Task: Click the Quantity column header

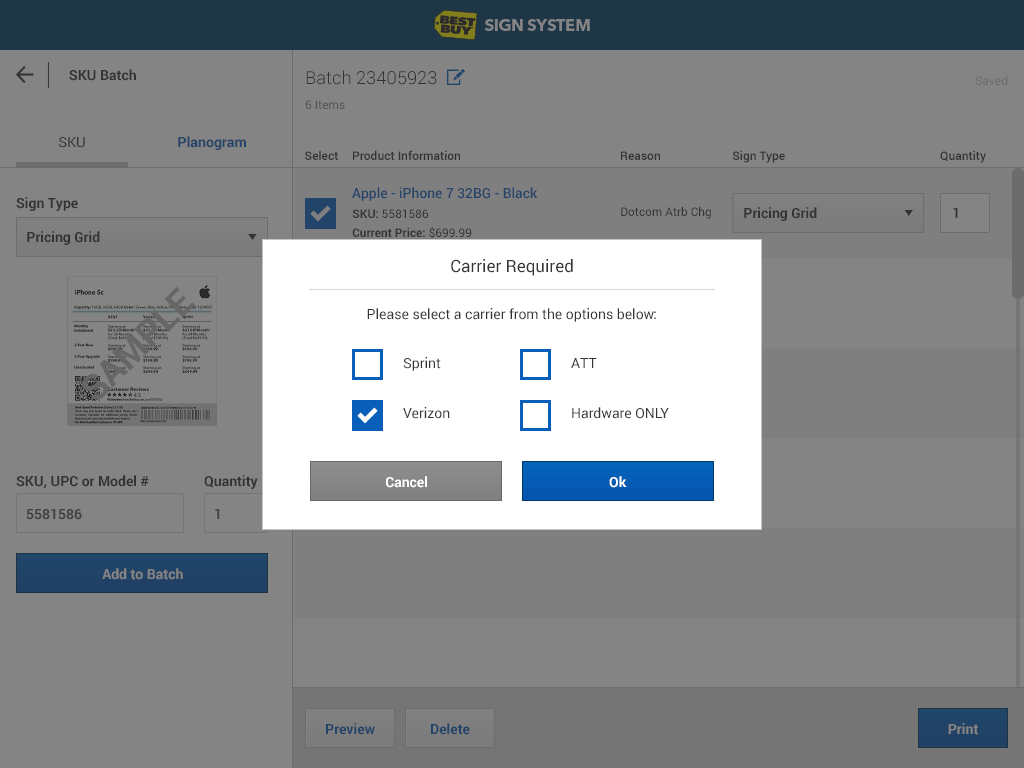Action: pos(963,156)
